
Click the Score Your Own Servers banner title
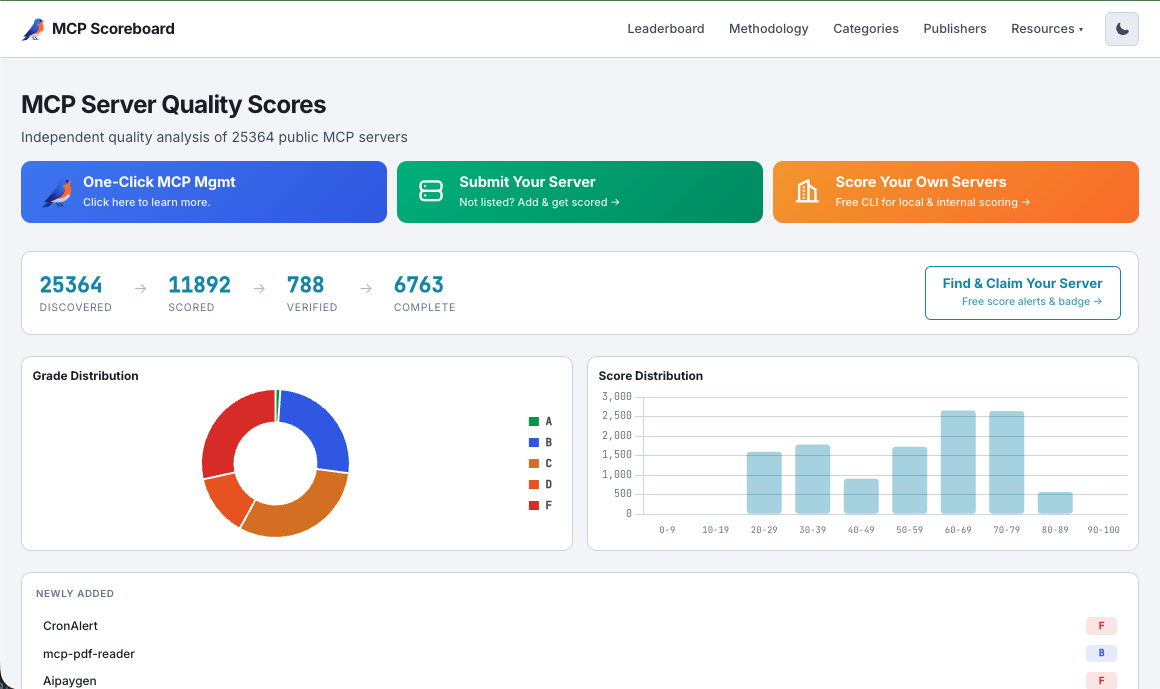[x=920, y=182]
